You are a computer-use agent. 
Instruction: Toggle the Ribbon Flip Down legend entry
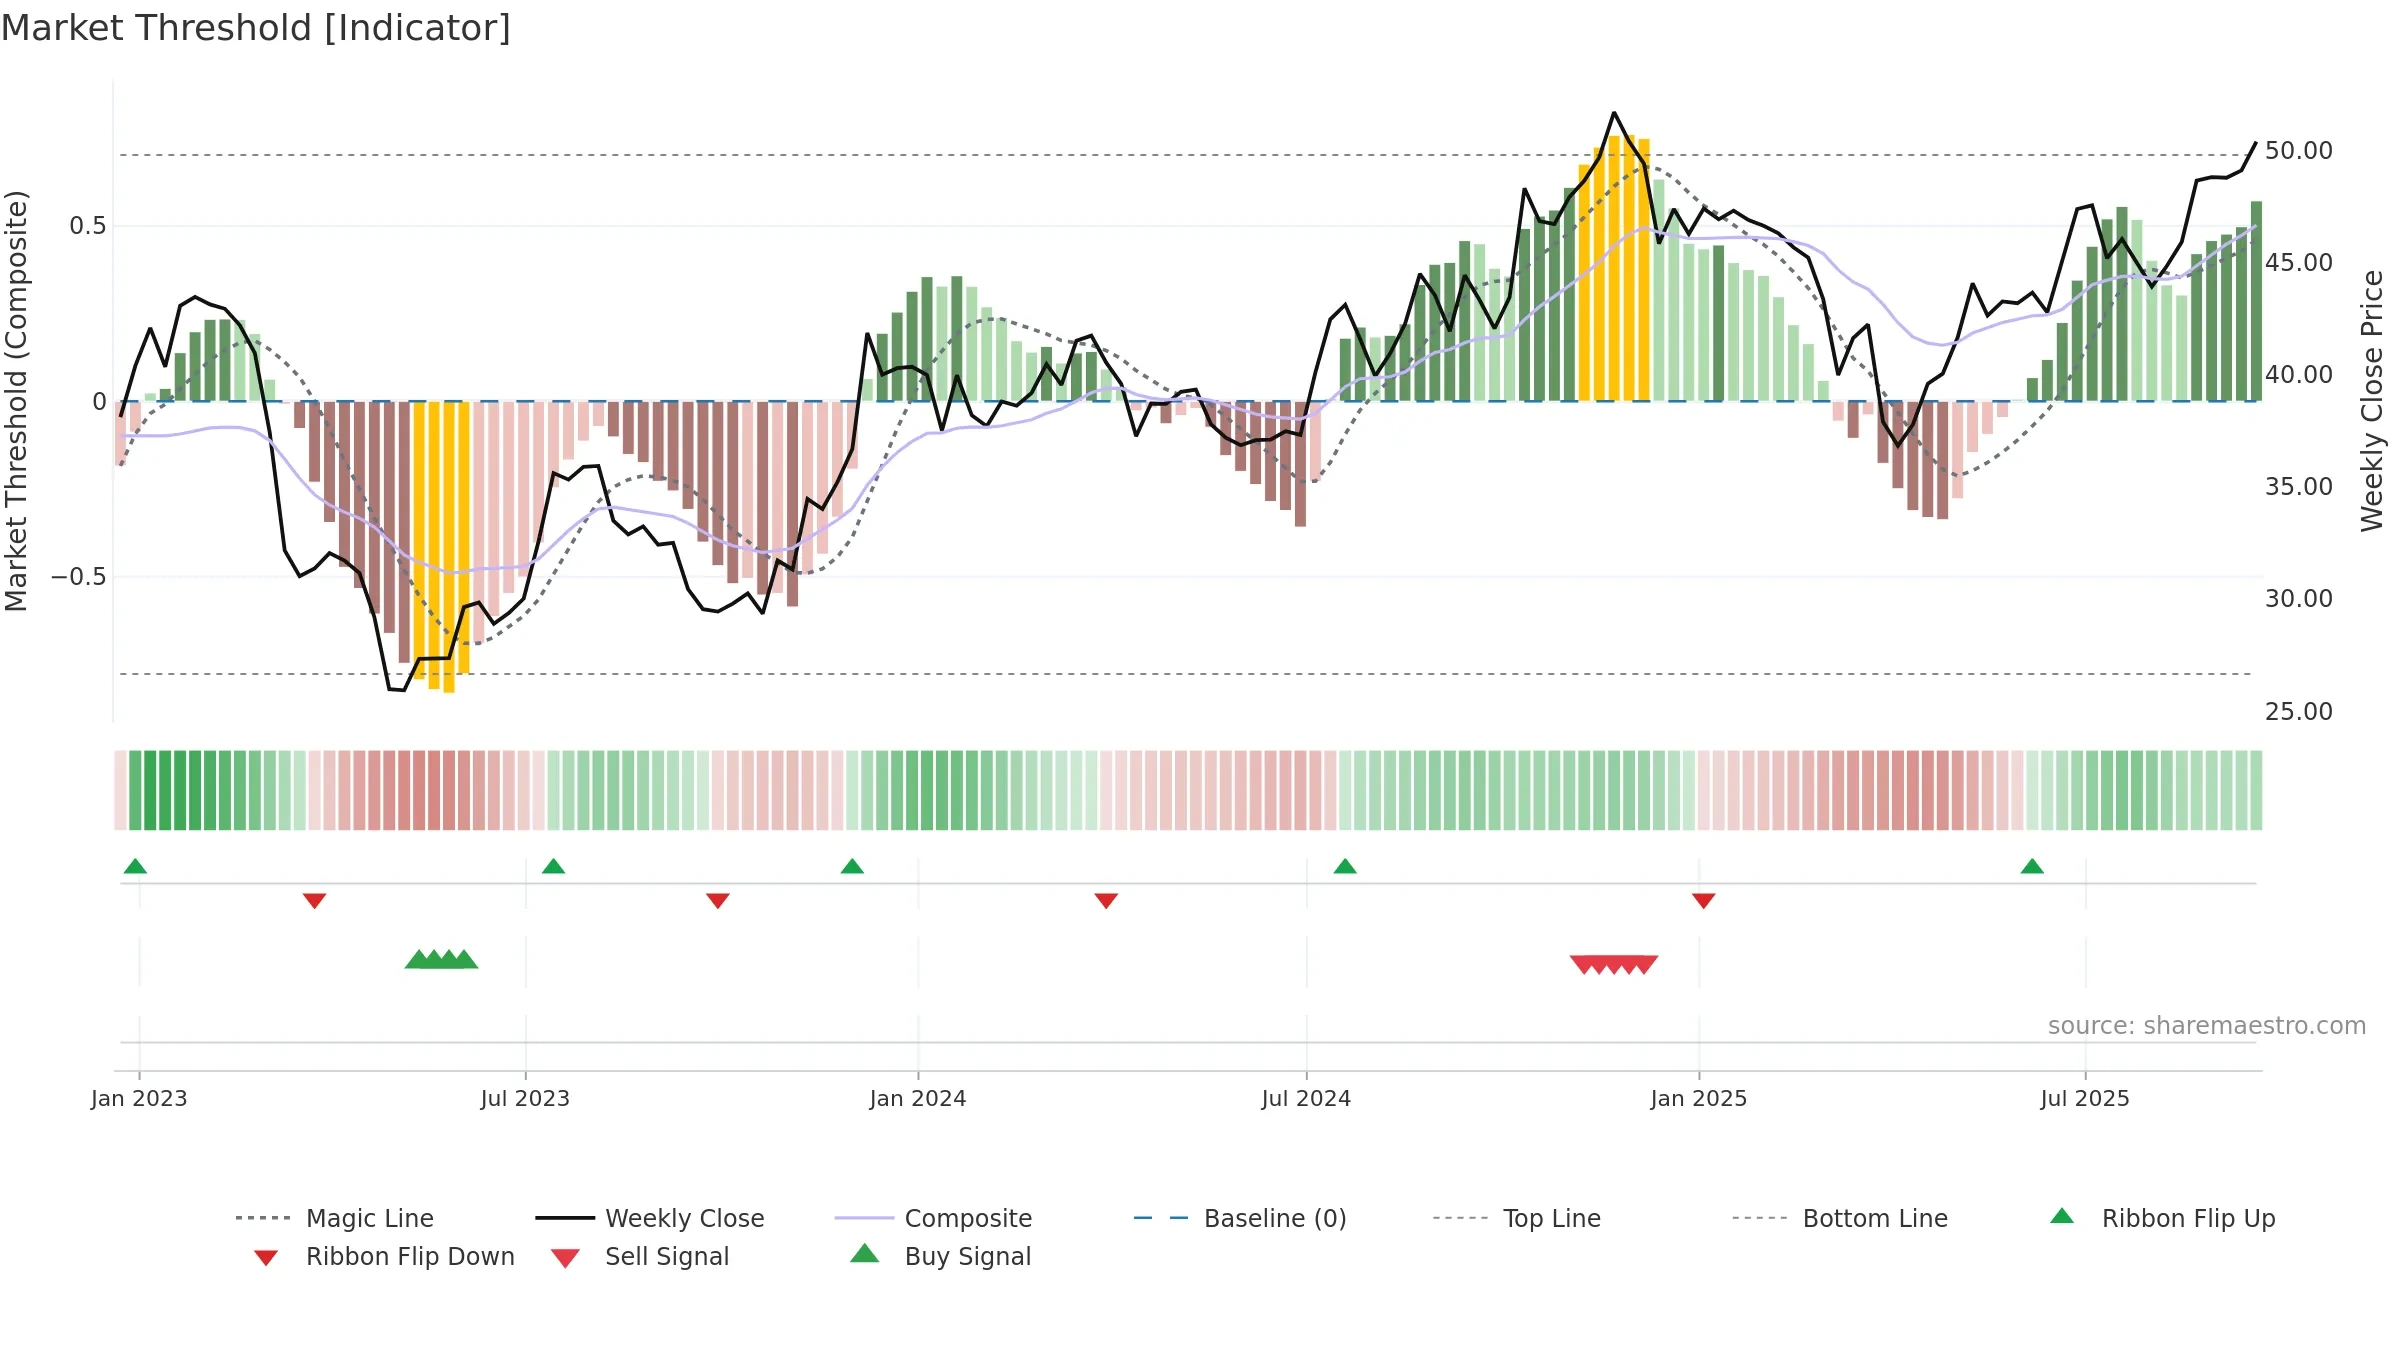[x=384, y=1257]
